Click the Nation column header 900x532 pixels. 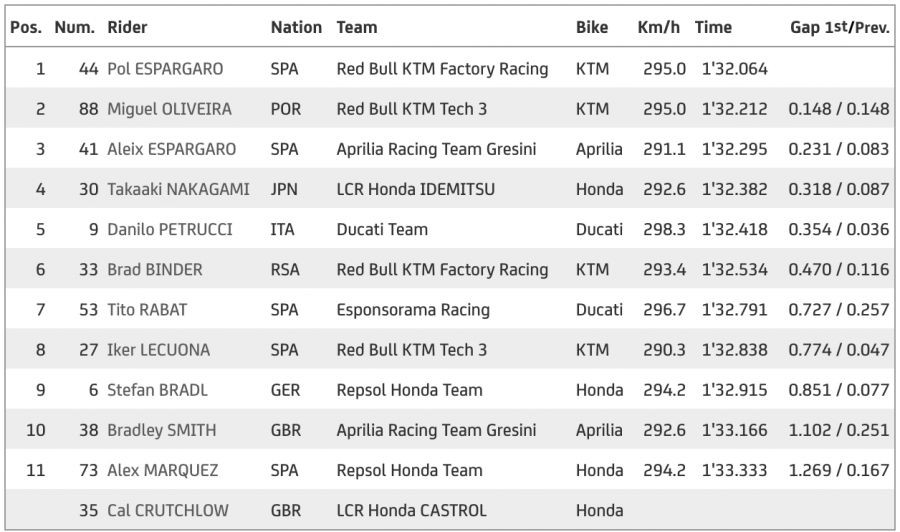point(296,28)
